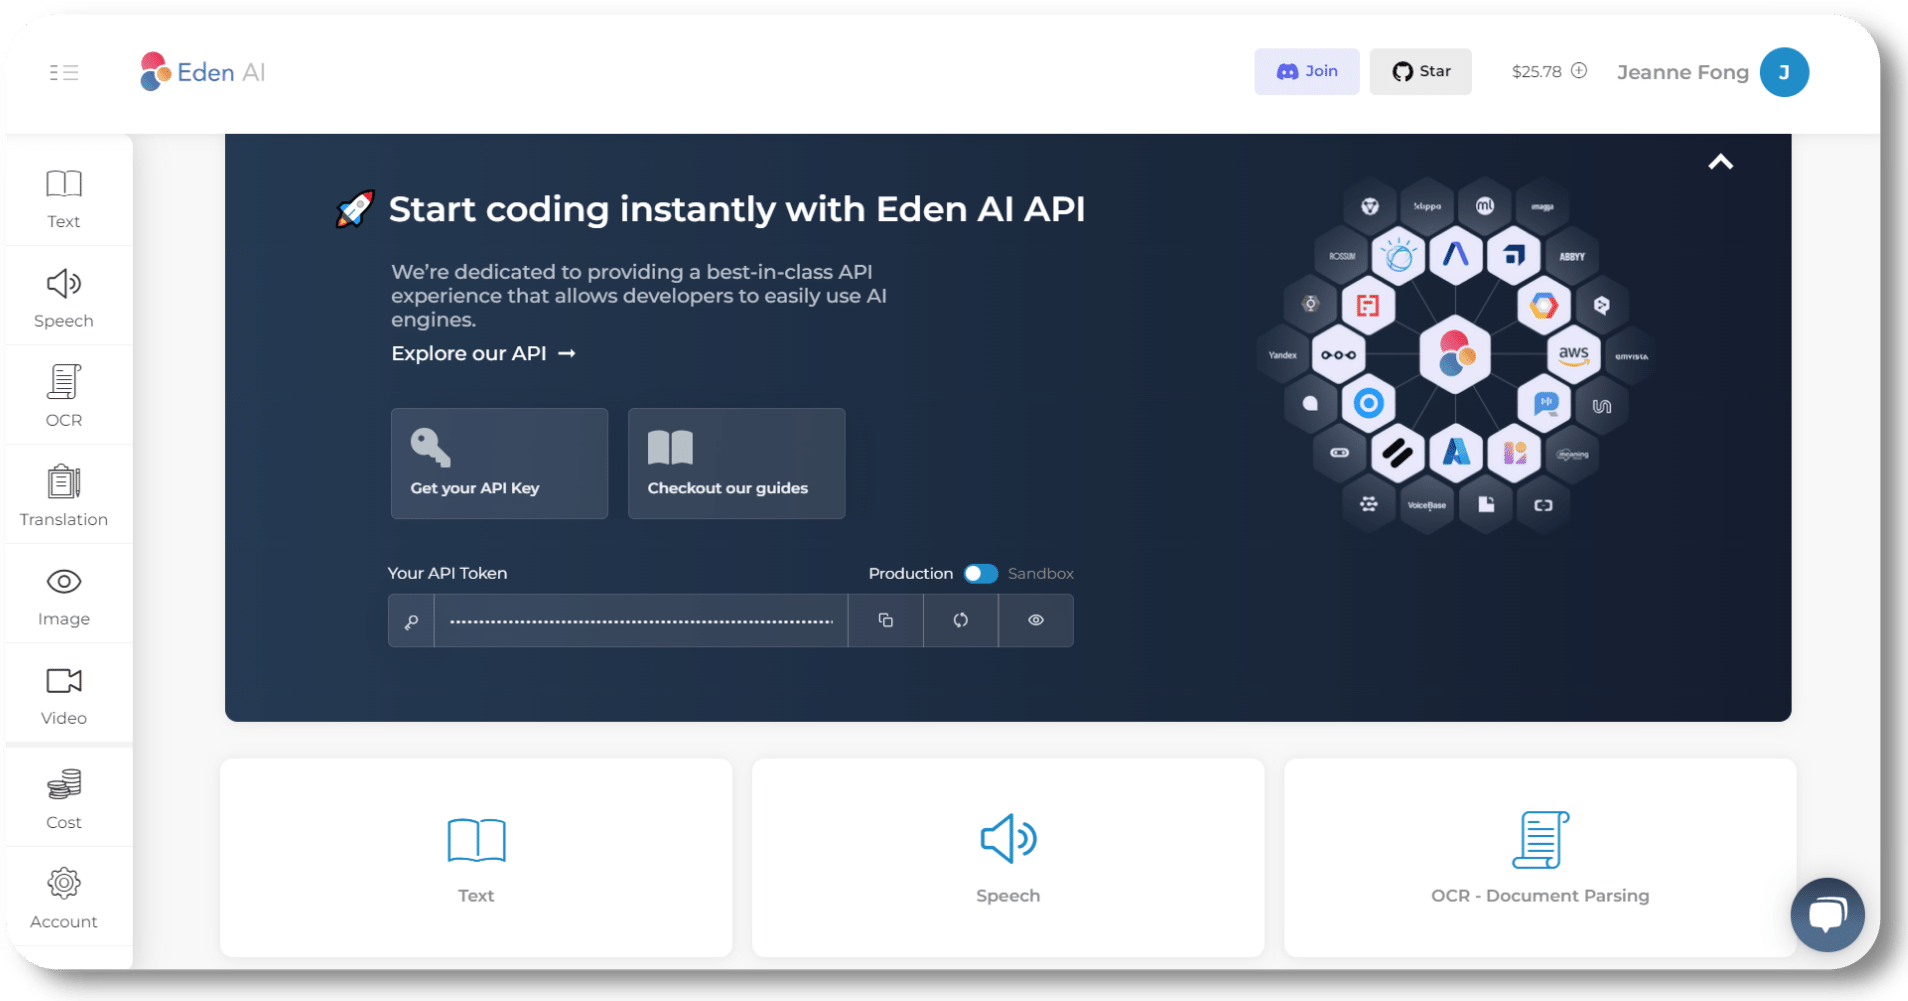The height and width of the screenshot is (1001, 1908).
Task: Collapse the Start coding banner
Action: click(x=1720, y=162)
